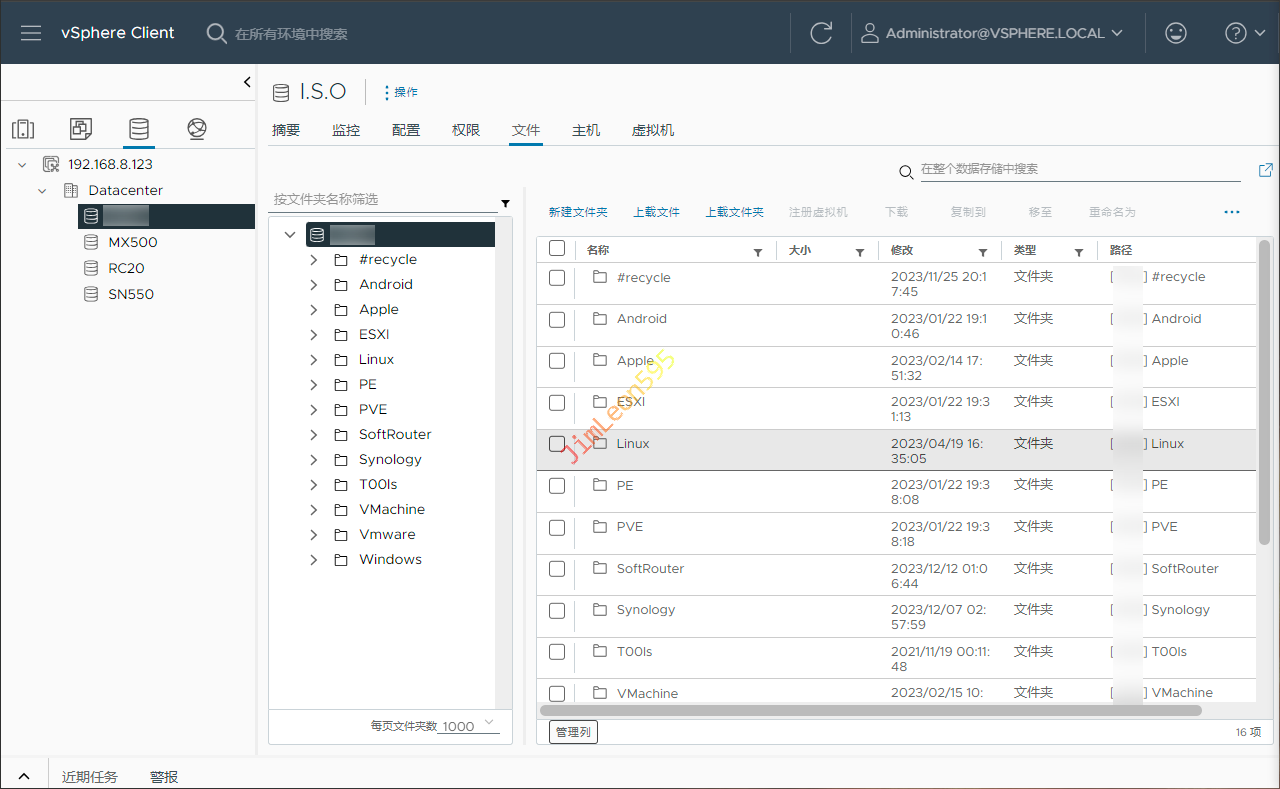Open Administrator@VSPHERE.LOCAL user dropdown

click(993, 33)
